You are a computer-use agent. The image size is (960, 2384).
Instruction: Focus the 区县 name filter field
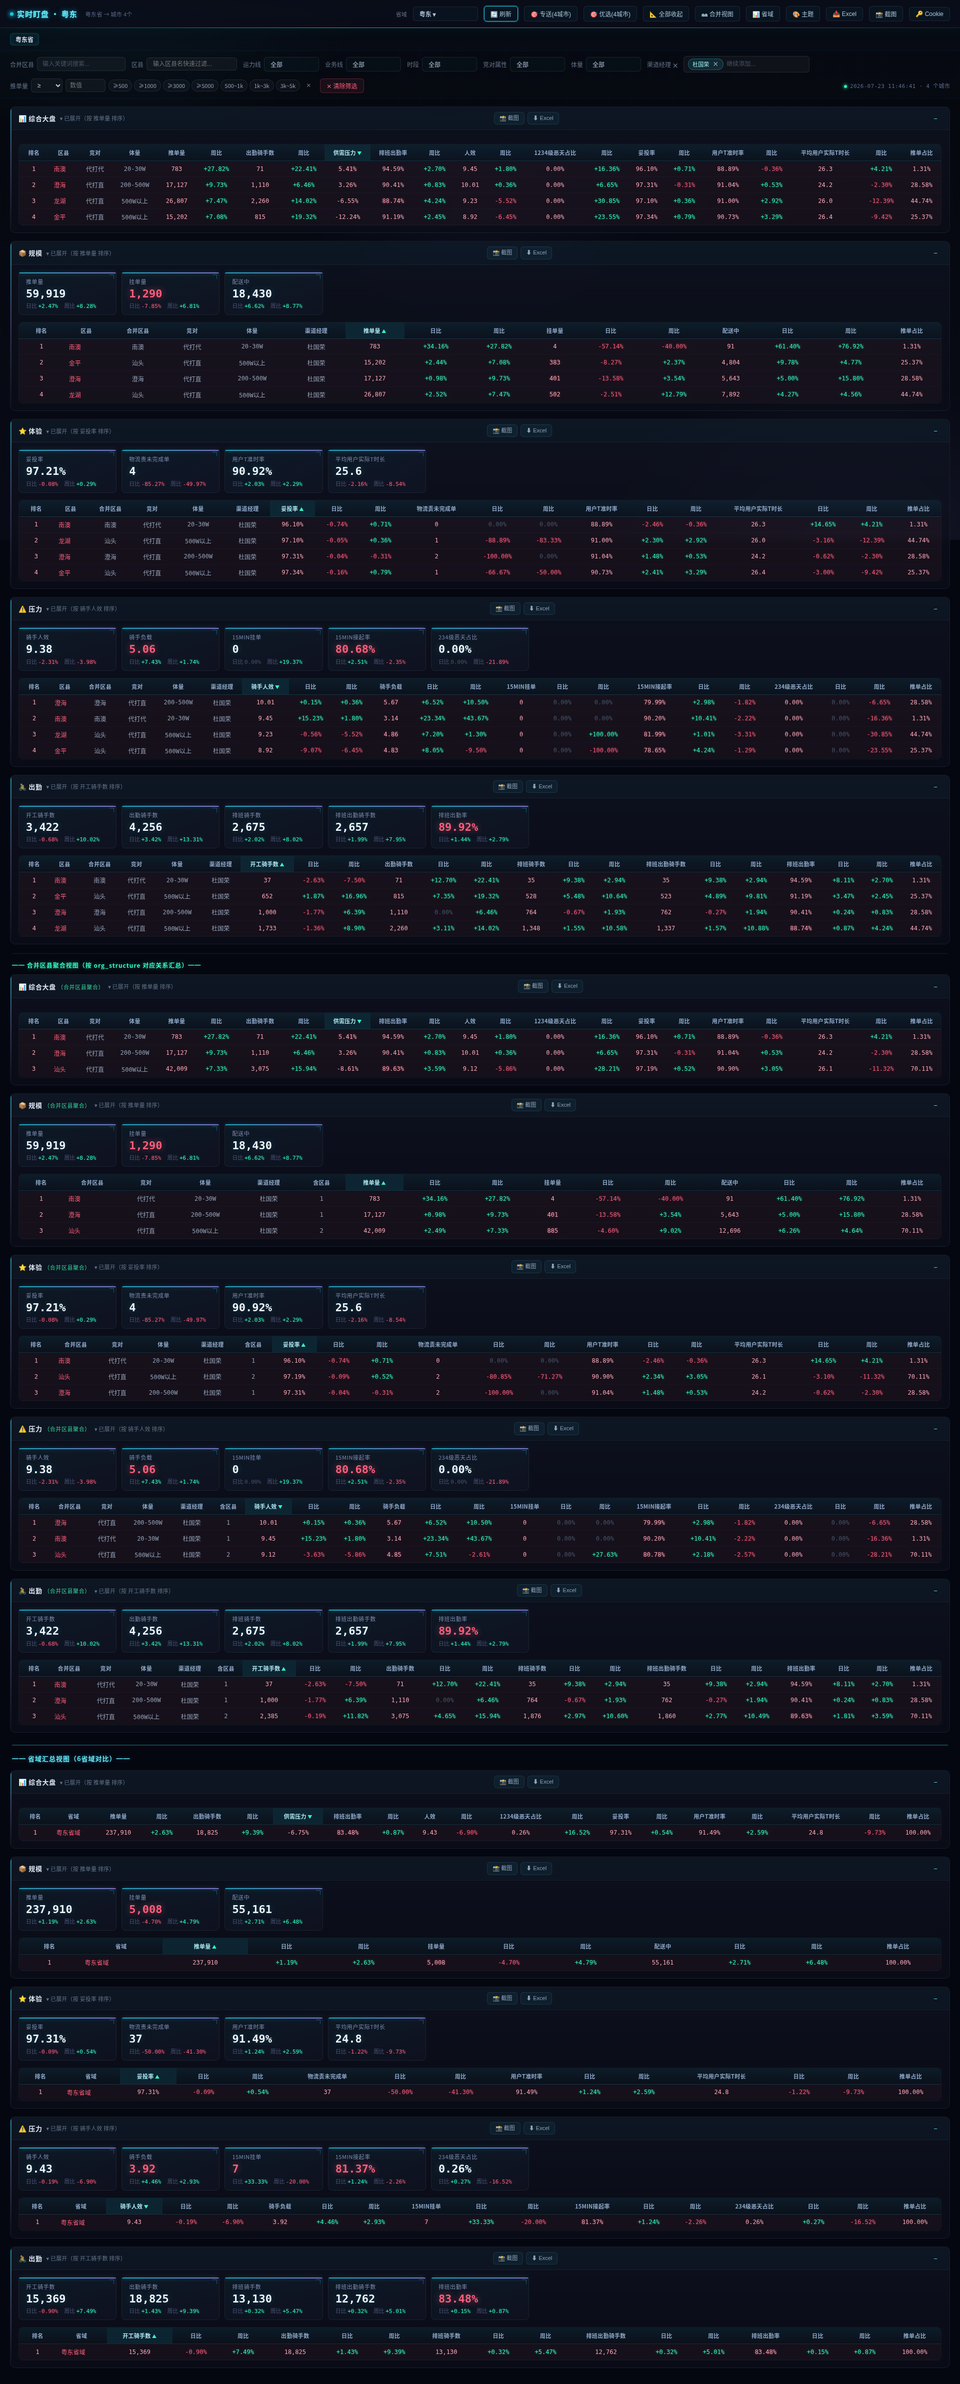tap(192, 64)
